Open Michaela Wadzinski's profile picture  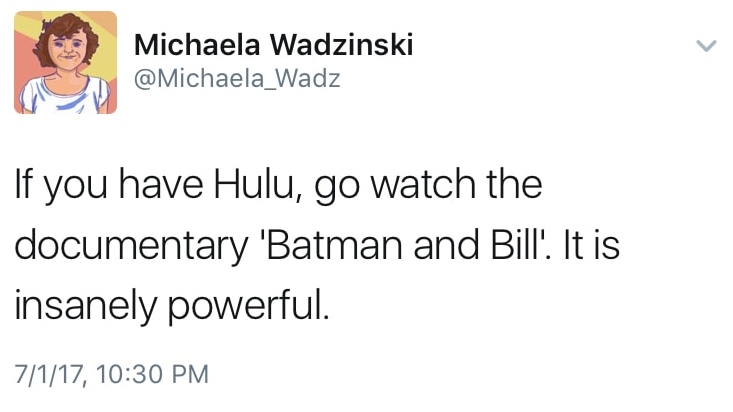click(65, 63)
